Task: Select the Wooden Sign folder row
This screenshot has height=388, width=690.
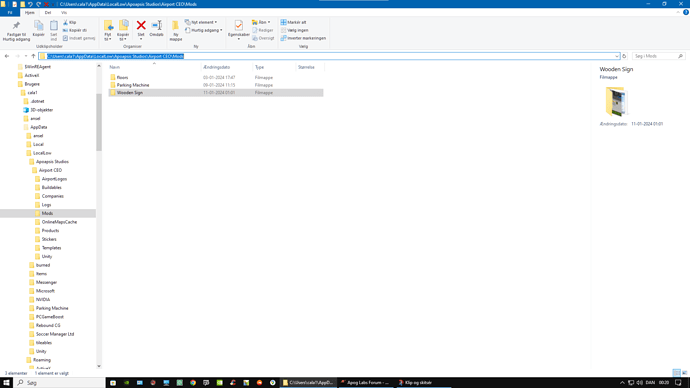Action: [216, 93]
